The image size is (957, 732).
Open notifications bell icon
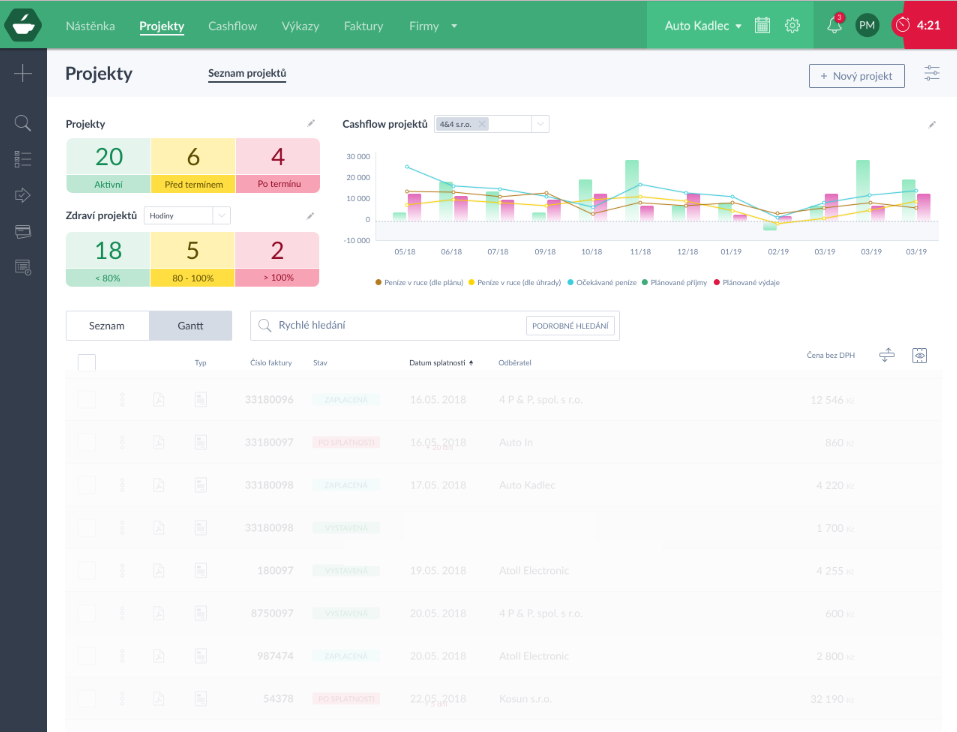tap(834, 26)
